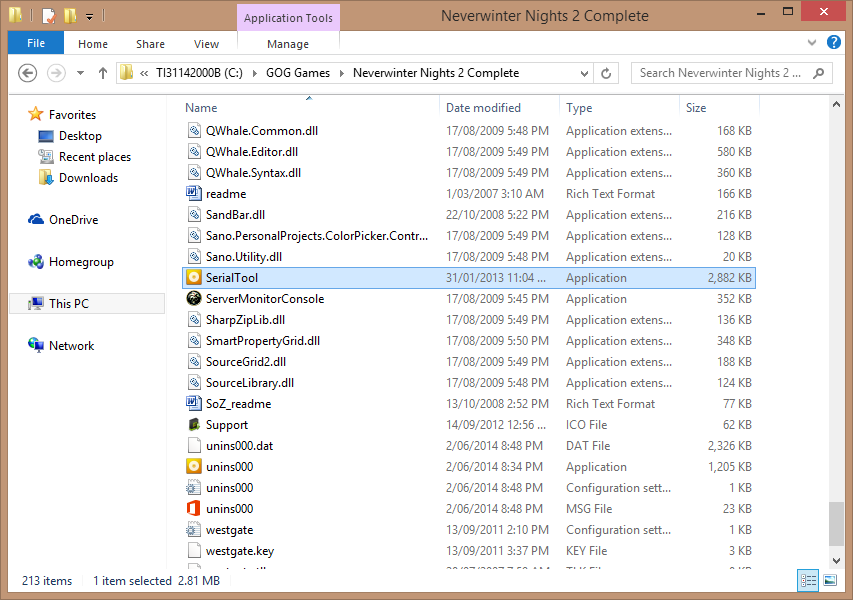
Task: Click the SoZ_readme document icon
Action: (x=194, y=404)
